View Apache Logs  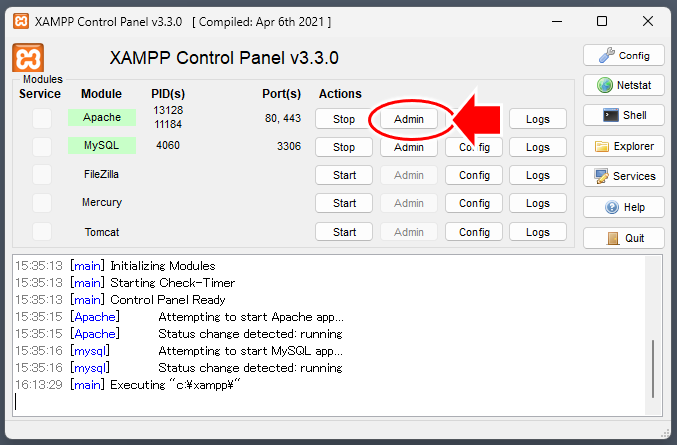538,119
